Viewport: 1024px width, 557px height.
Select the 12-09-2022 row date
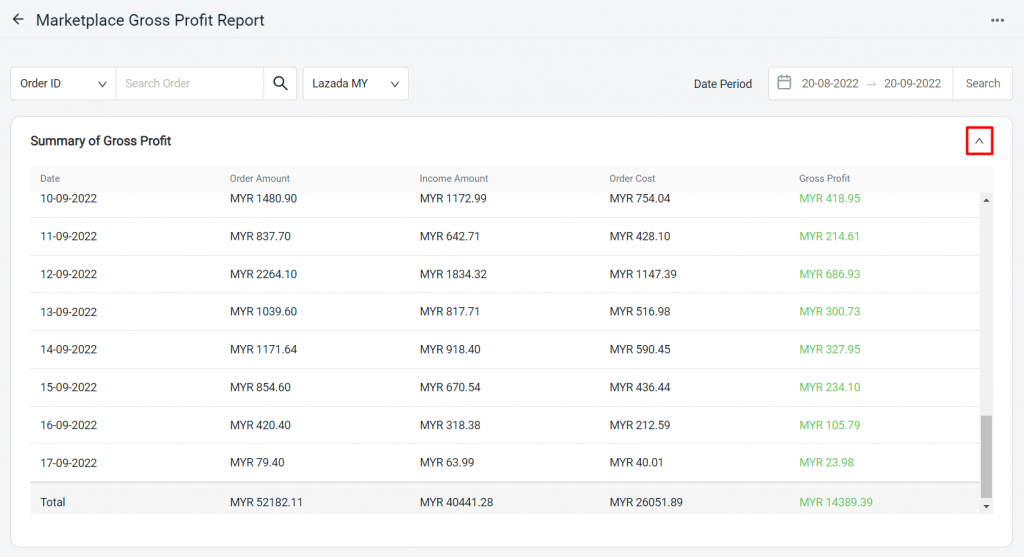tap(68, 274)
